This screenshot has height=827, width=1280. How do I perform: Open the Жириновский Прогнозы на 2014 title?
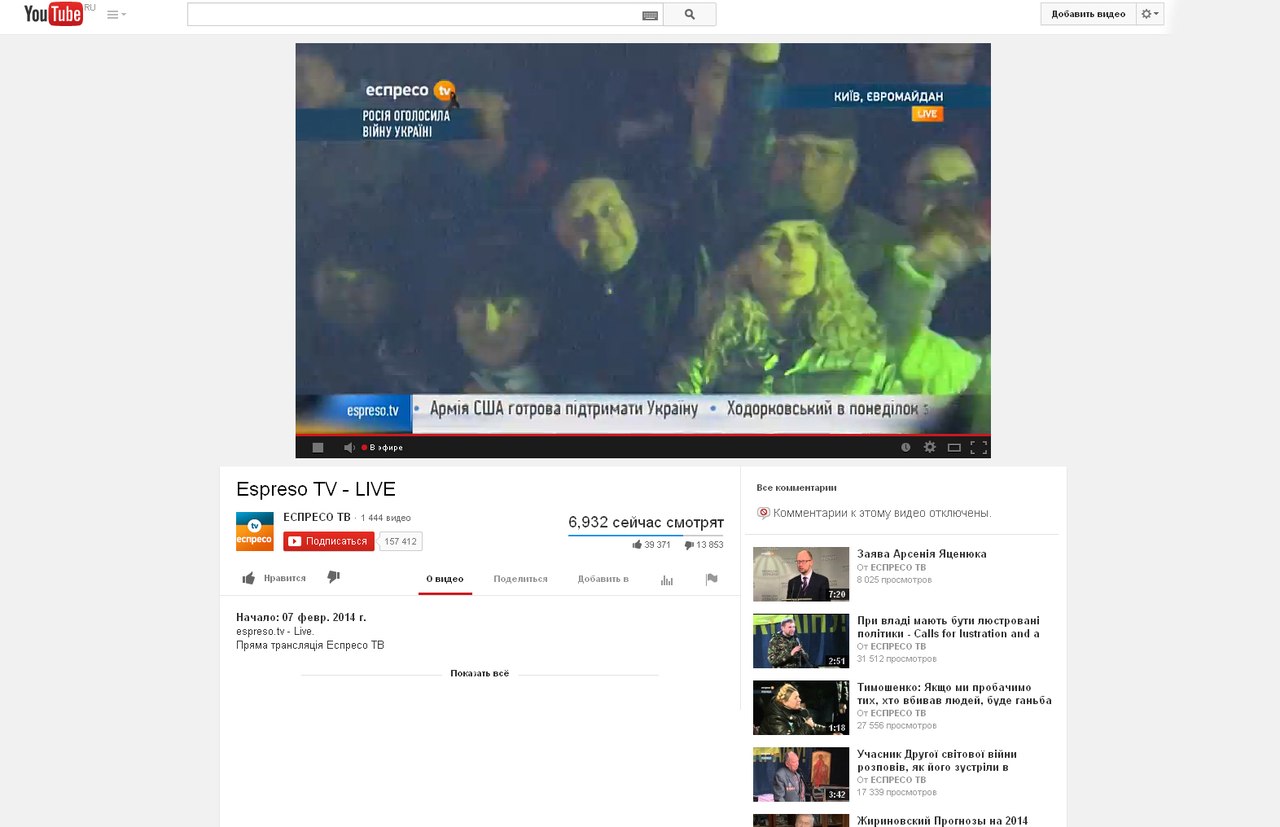pos(942,821)
